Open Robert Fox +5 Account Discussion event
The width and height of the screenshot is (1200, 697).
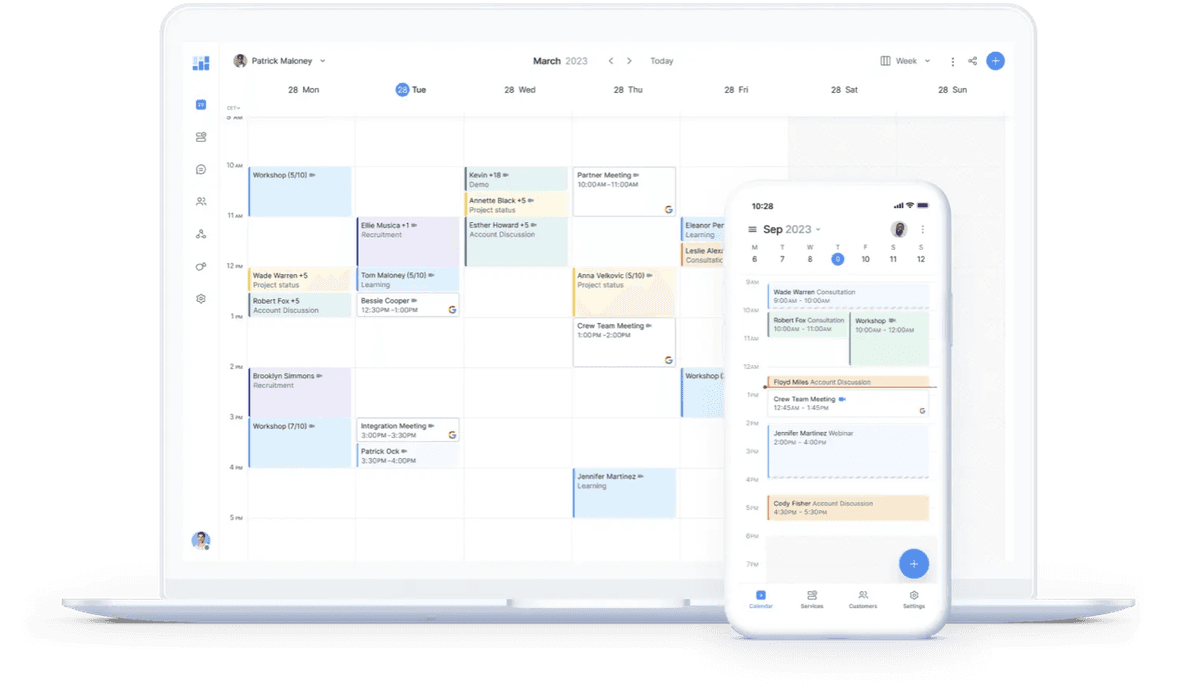[300, 305]
